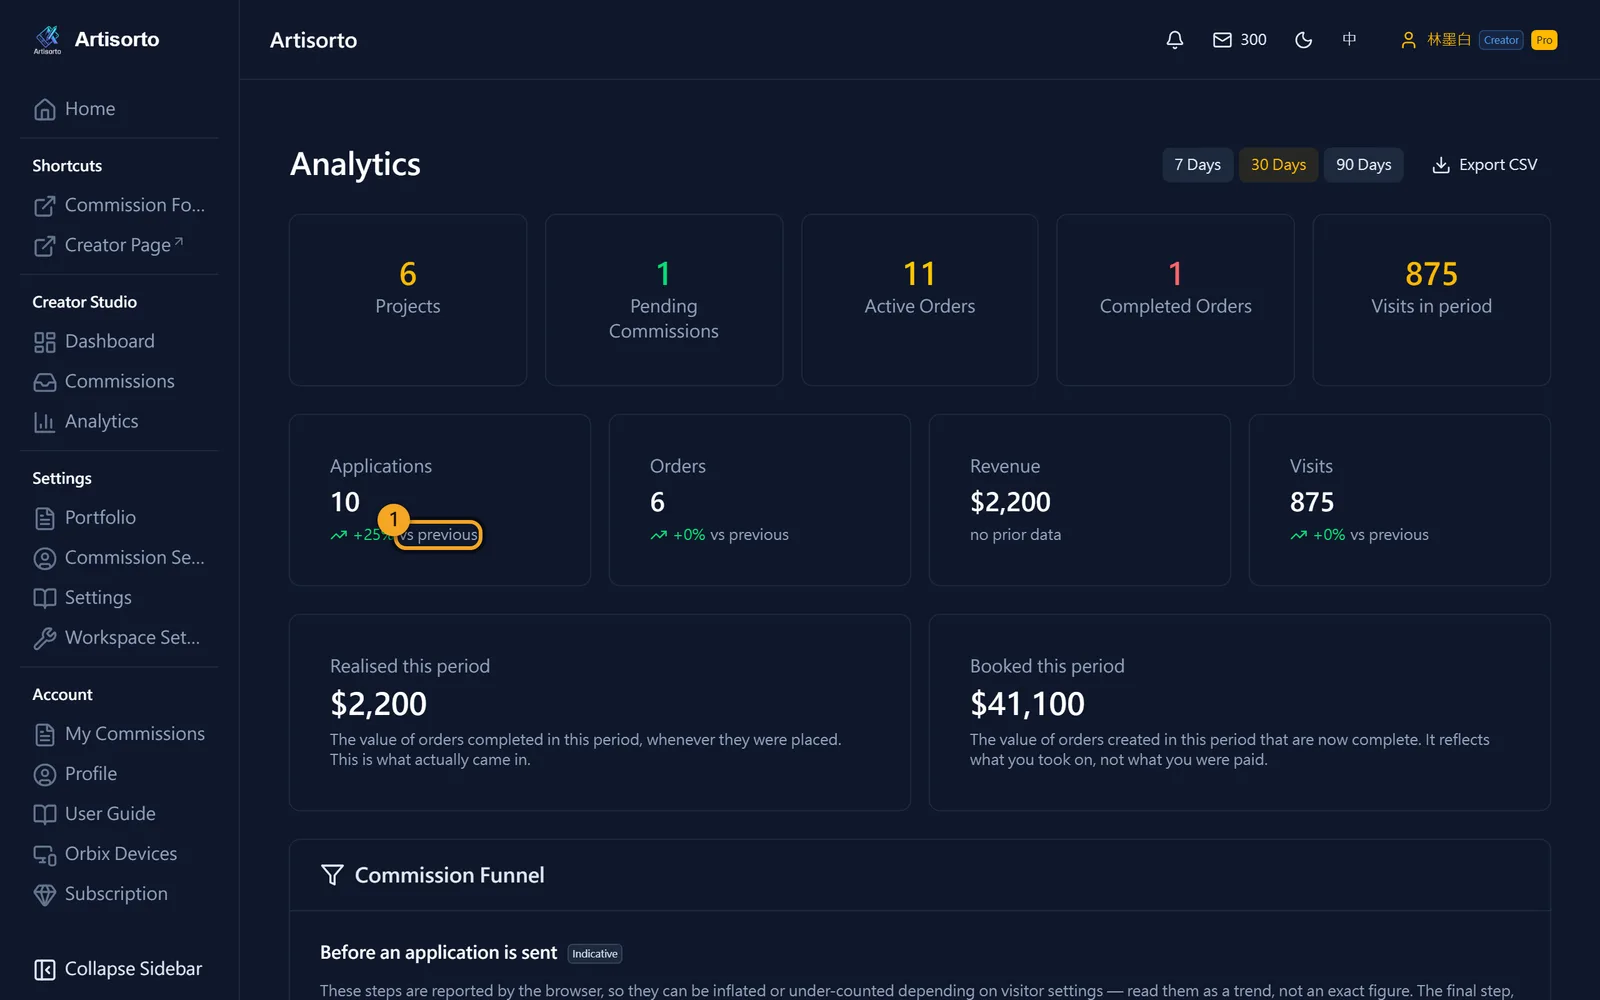The image size is (1600, 1000).
Task: Select the 7 Days range
Action: point(1197,165)
